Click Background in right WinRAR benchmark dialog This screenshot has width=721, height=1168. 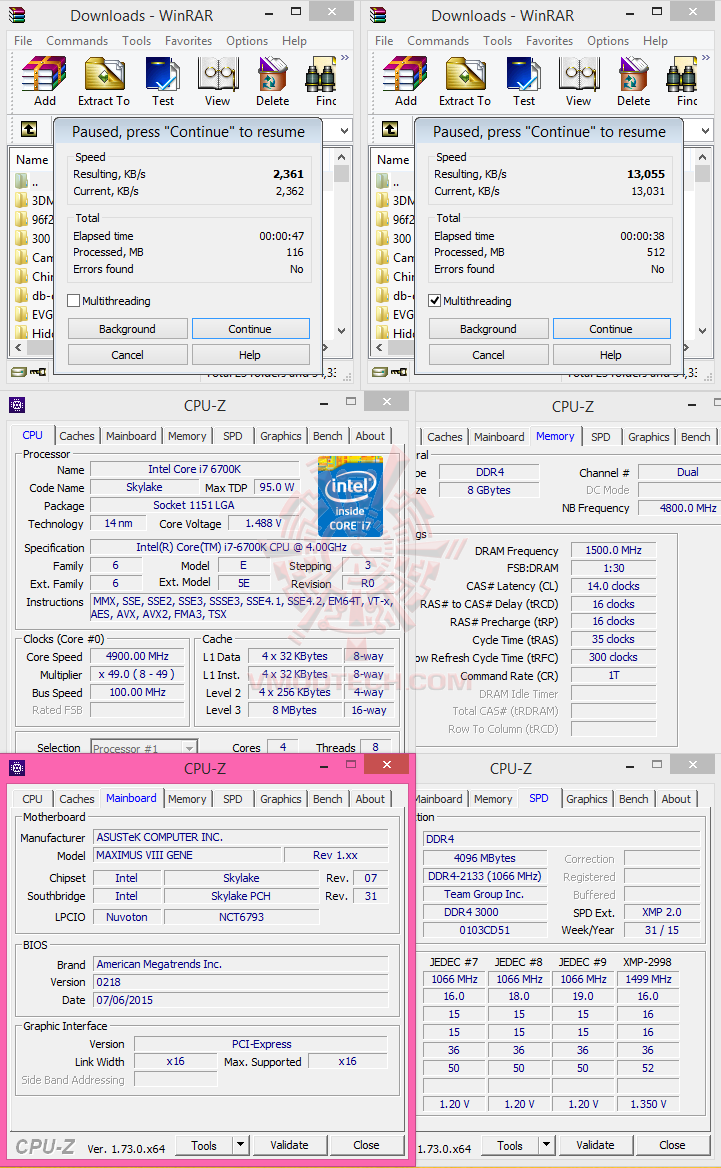tap(488, 328)
